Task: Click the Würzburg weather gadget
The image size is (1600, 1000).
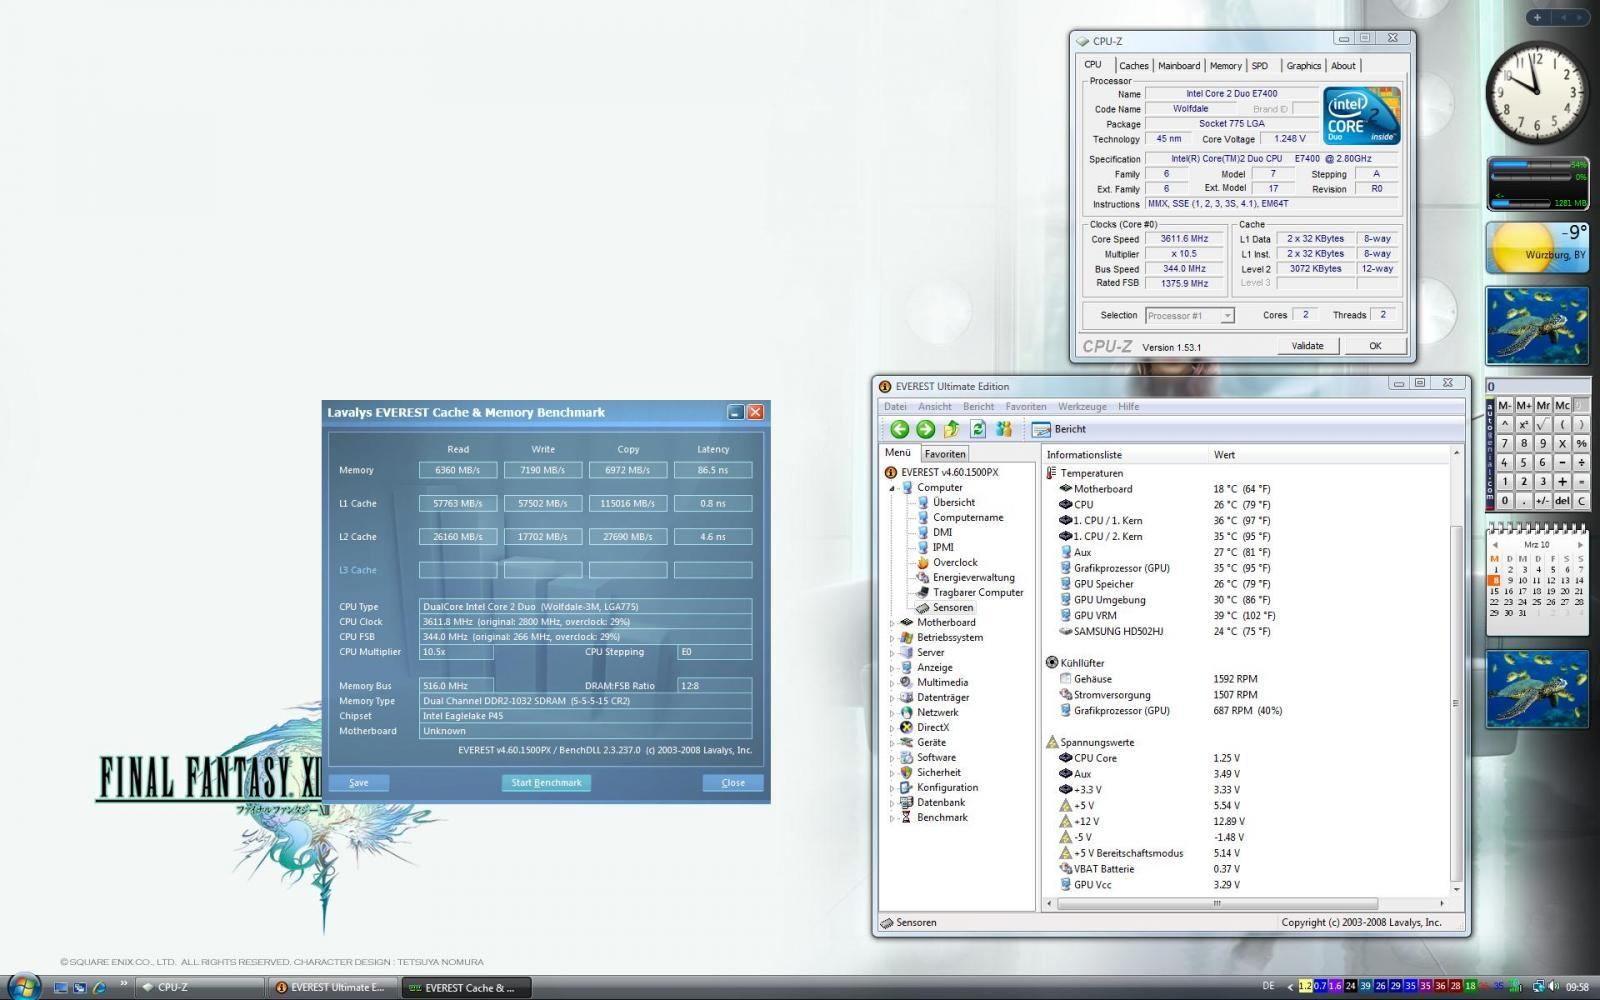Action: [1537, 247]
